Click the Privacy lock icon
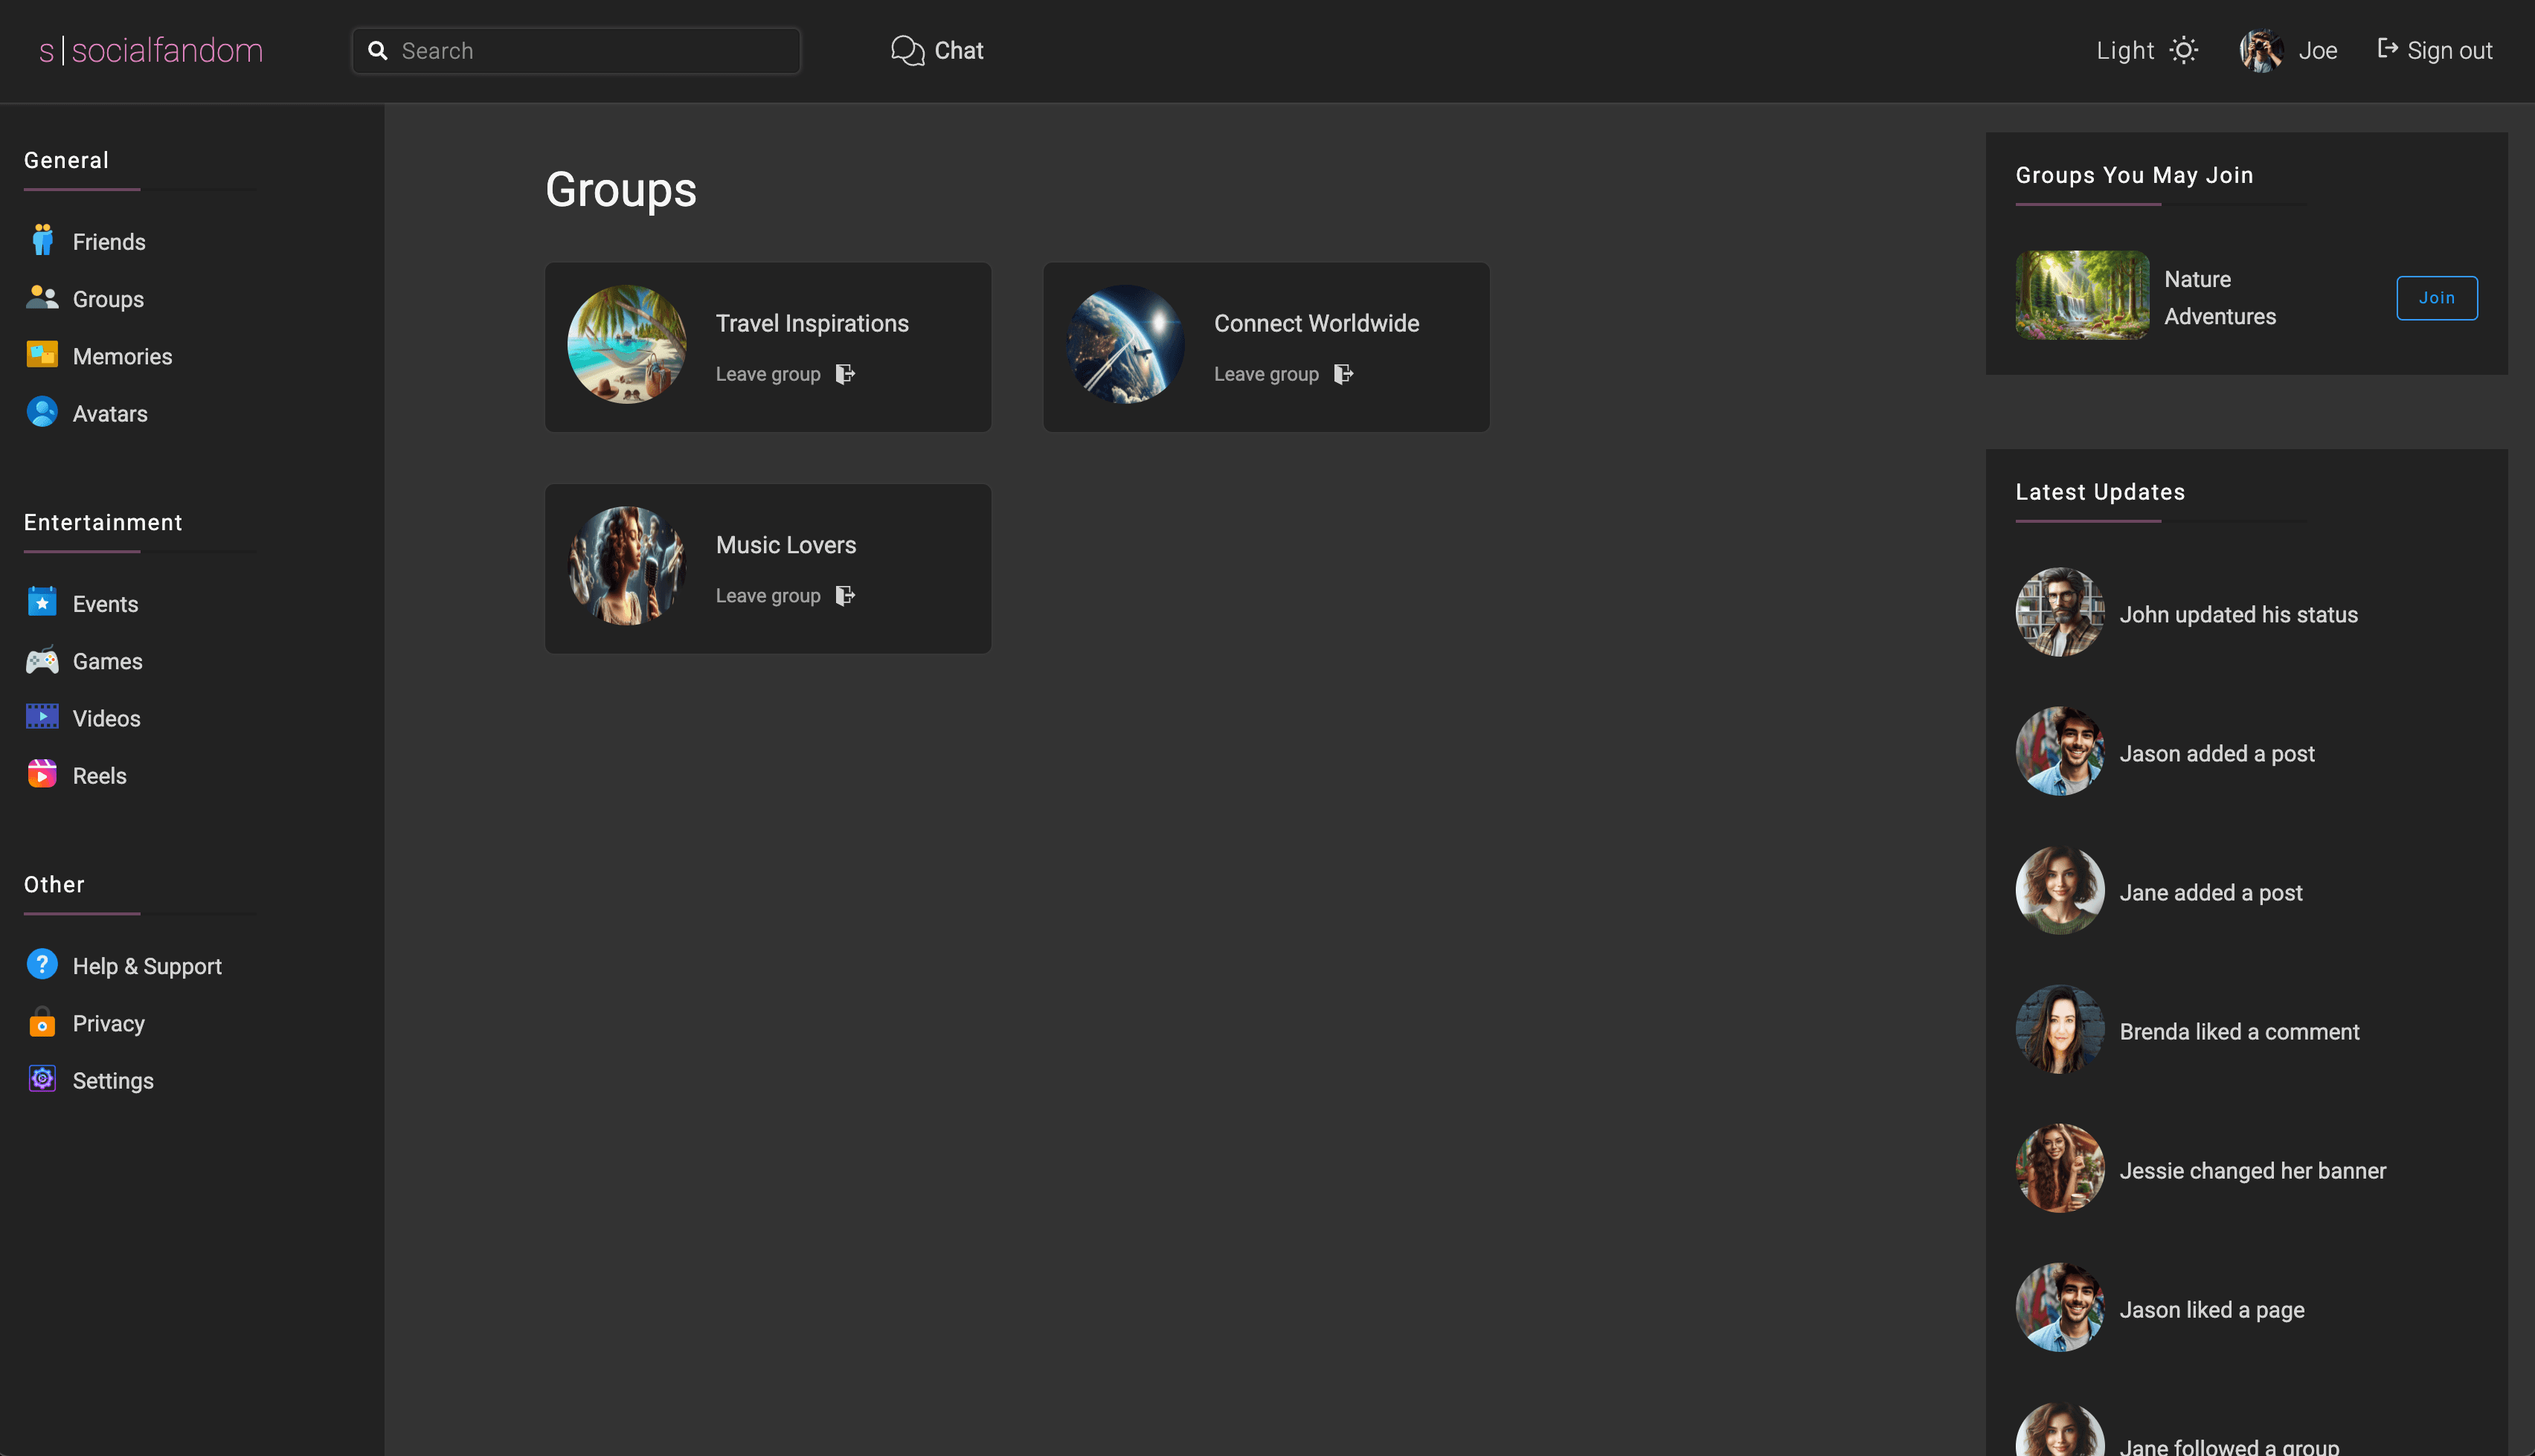2535x1456 pixels. [42, 1022]
